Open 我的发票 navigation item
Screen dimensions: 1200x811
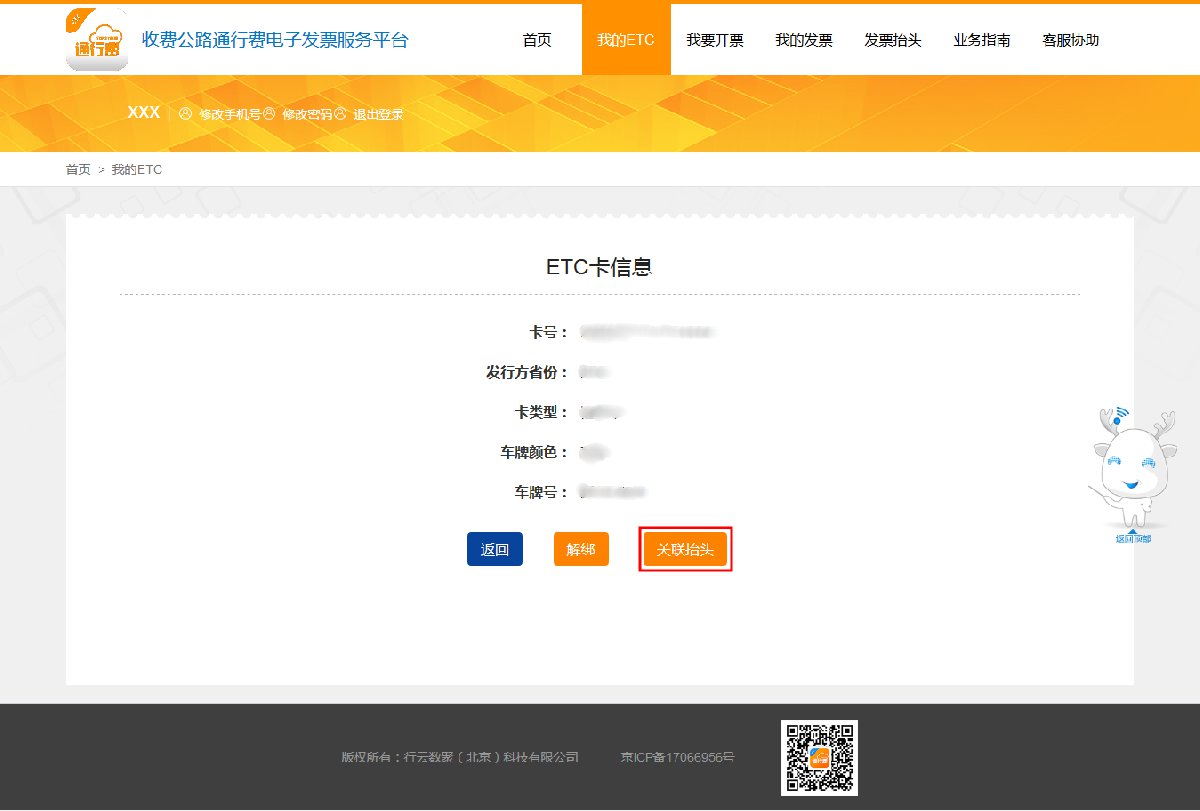click(x=804, y=40)
